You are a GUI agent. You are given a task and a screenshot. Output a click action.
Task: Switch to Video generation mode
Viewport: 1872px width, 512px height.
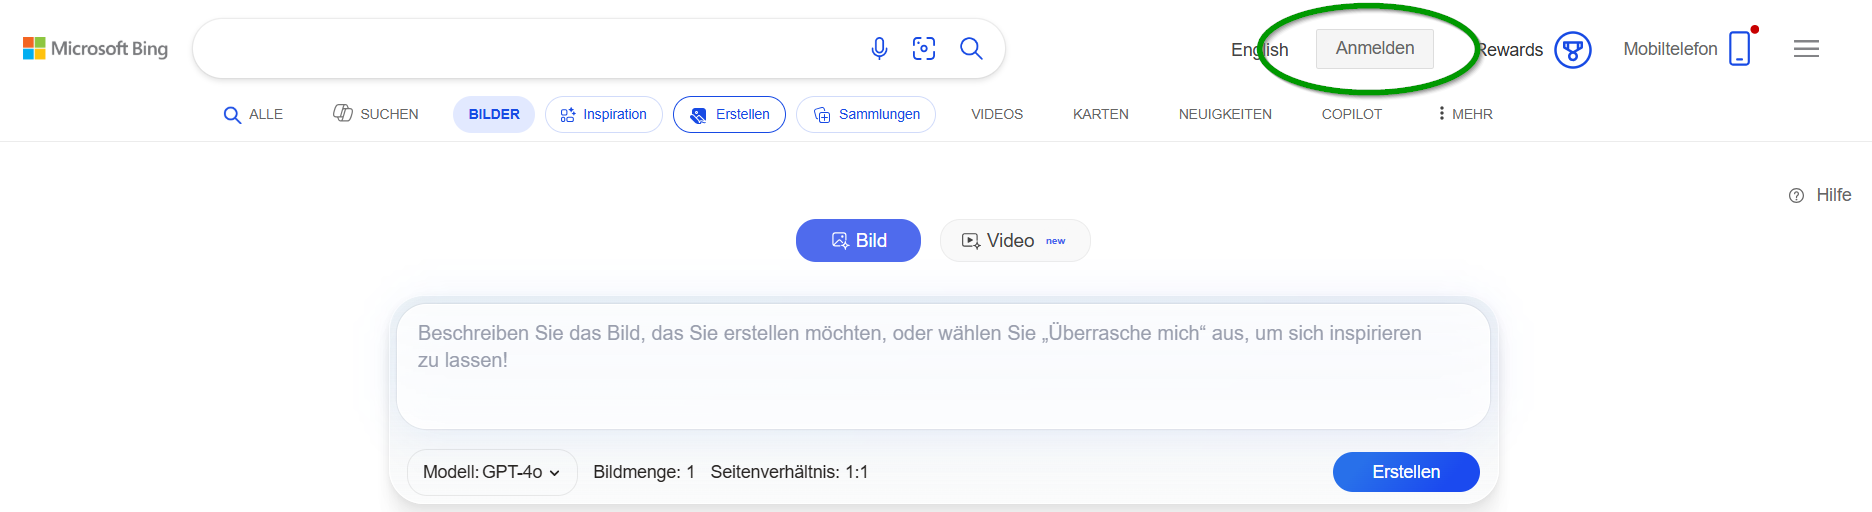pos(1015,240)
